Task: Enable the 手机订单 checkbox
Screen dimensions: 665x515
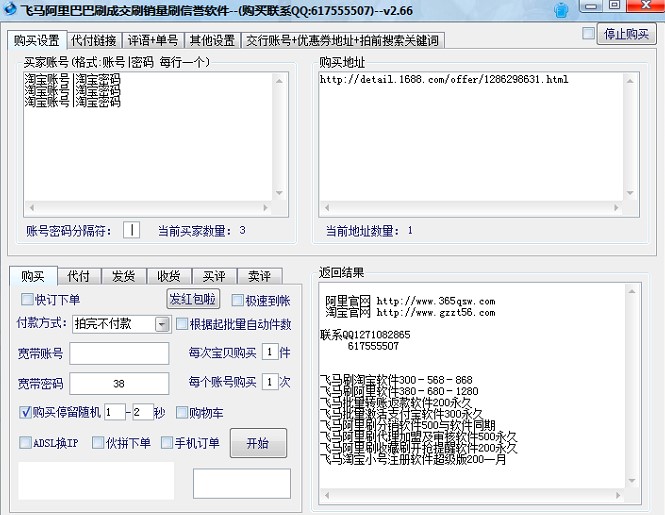Action: click(167, 443)
